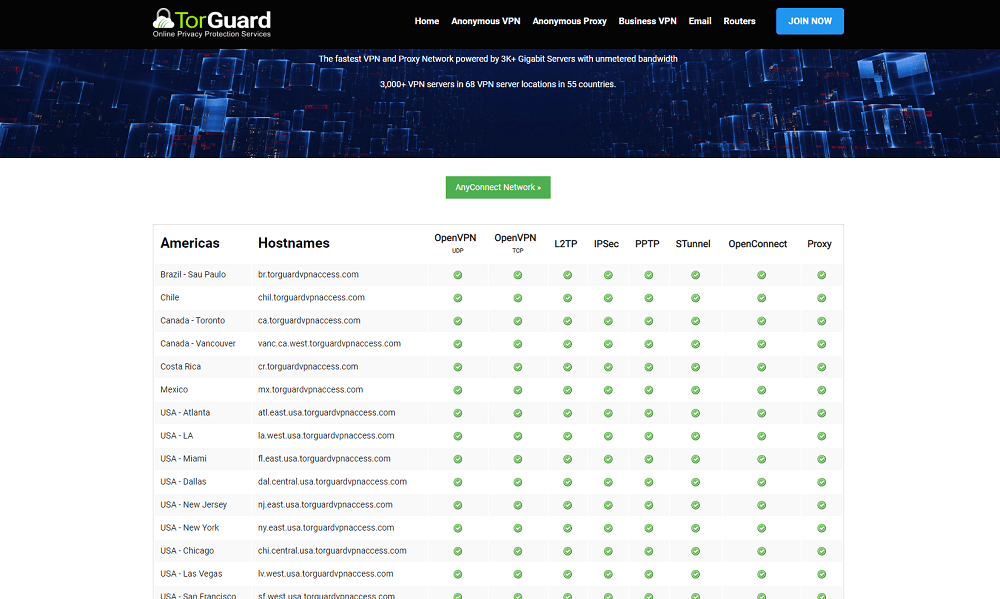Viewport: 1000px width, 599px height.
Task: Open the Anonymous Proxy menu
Action: [x=569, y=21]
